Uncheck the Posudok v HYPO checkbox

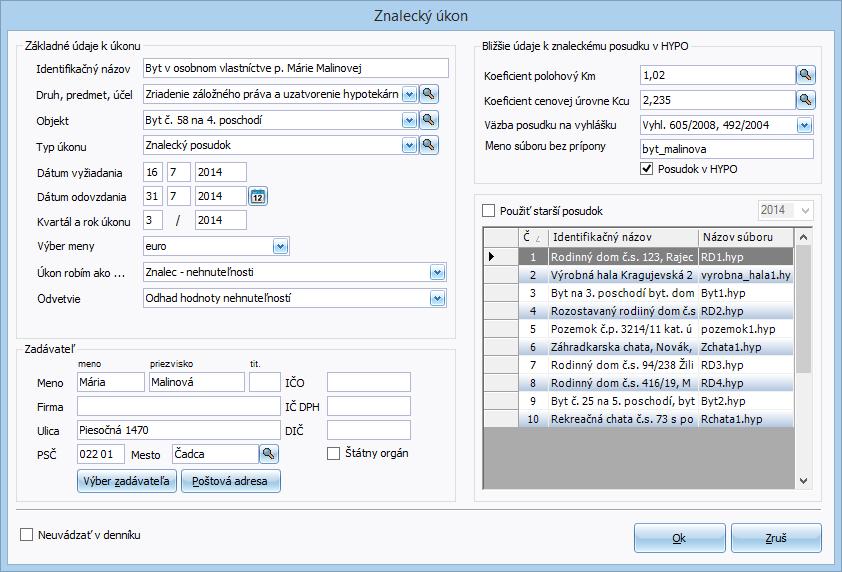pos(647,169)
